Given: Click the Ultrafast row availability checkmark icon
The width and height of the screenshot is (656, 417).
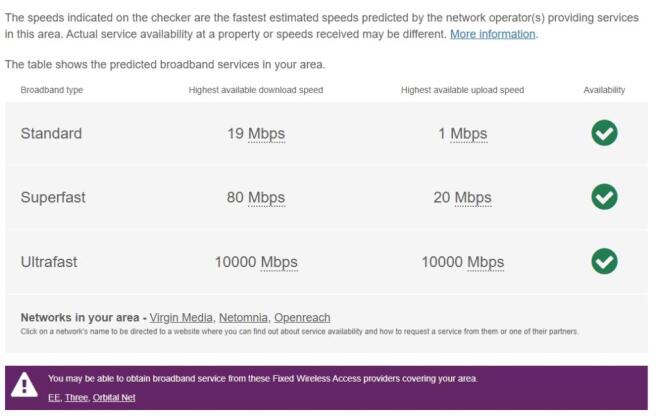Looking at the screenshot, I should click(x=604, y=261).
